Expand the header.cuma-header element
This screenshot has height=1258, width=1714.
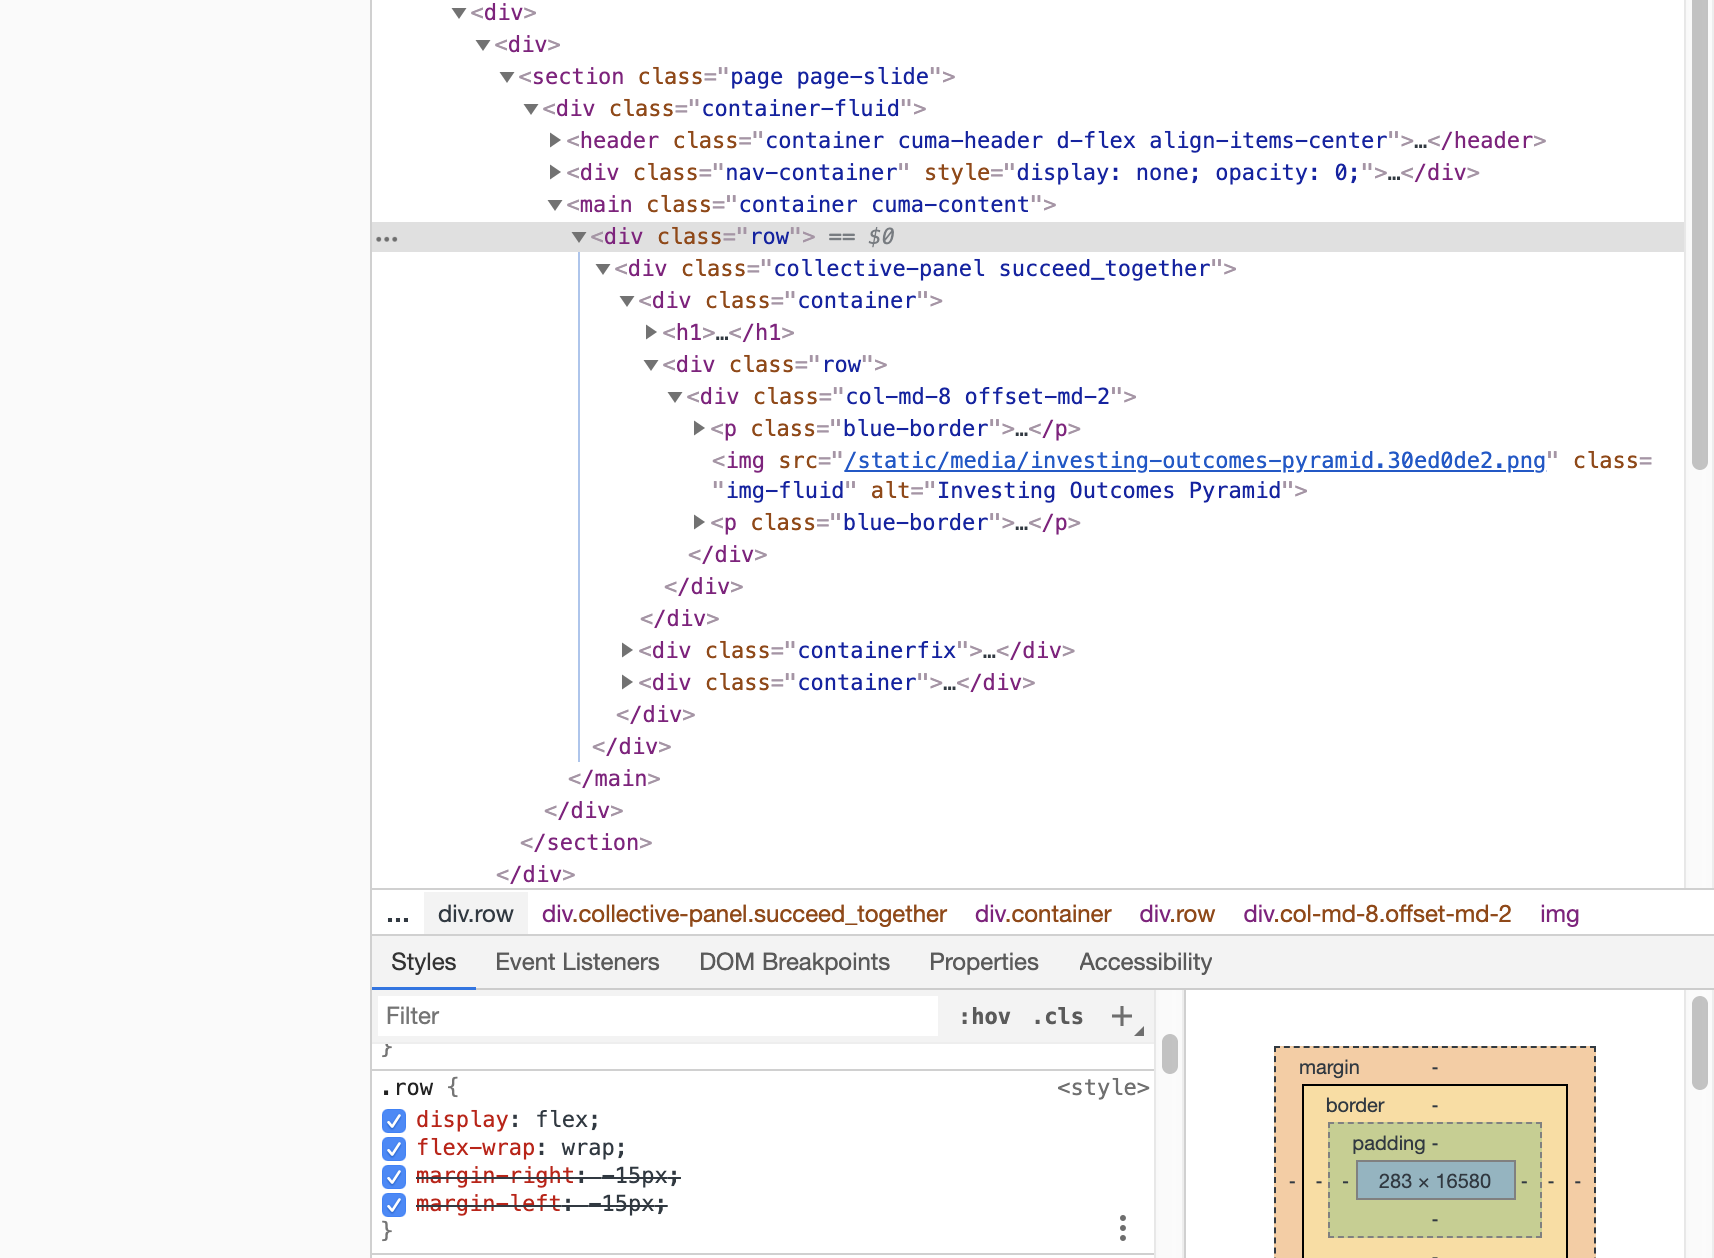tap(555, 141)
